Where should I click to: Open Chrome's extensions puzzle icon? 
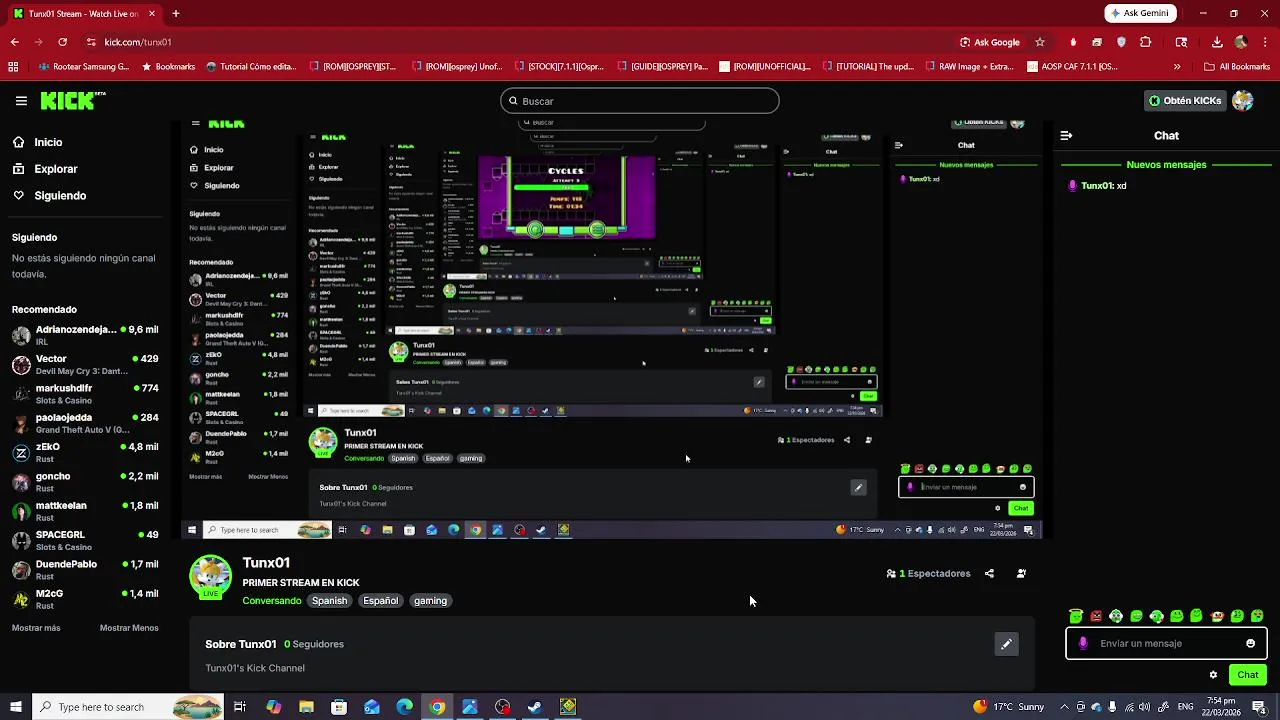point(1146,42)
